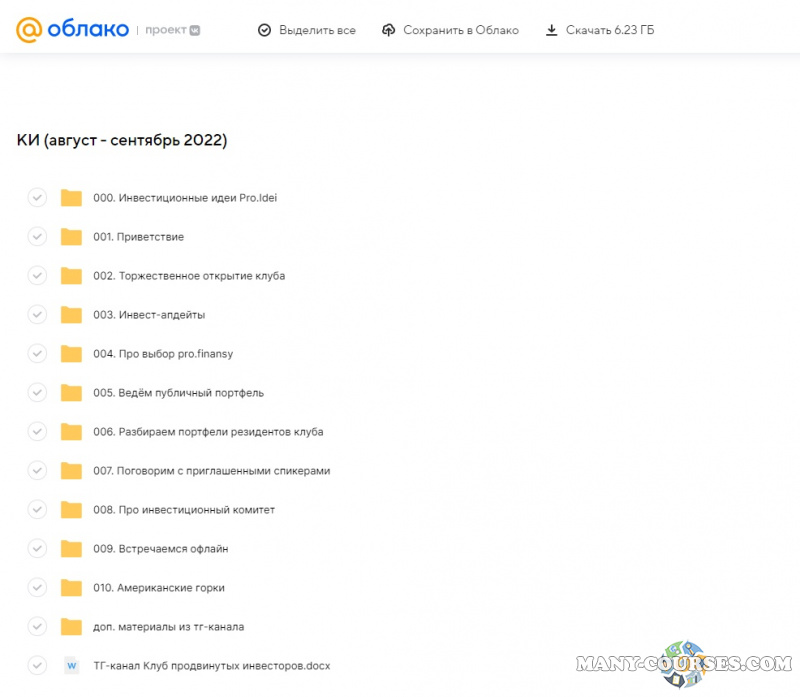Viewport: 800px width, 697px height.
Task: Click Скачать 6.23 ГБ button
Action: click(610, 30)
